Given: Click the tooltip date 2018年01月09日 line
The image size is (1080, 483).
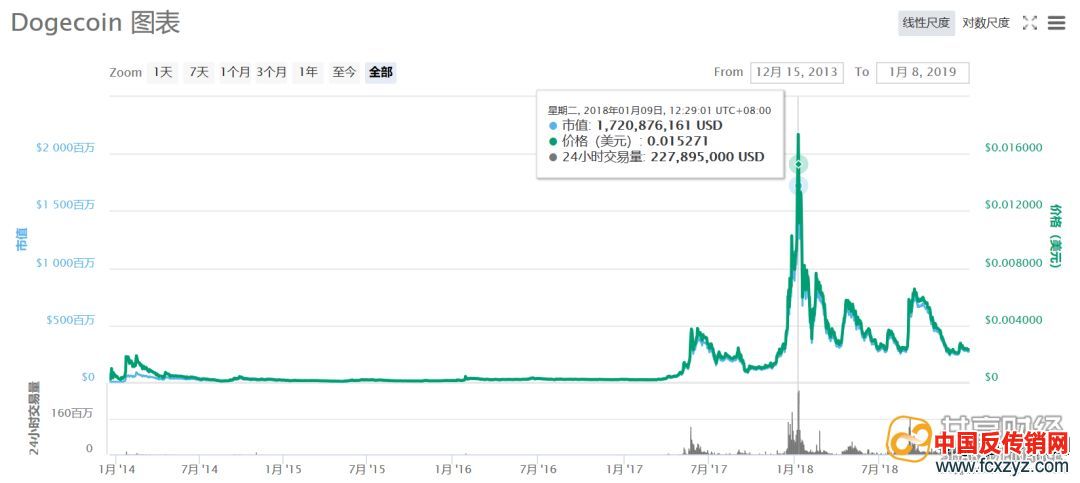Looking at the screenshot, I should (x=659, y=110).
